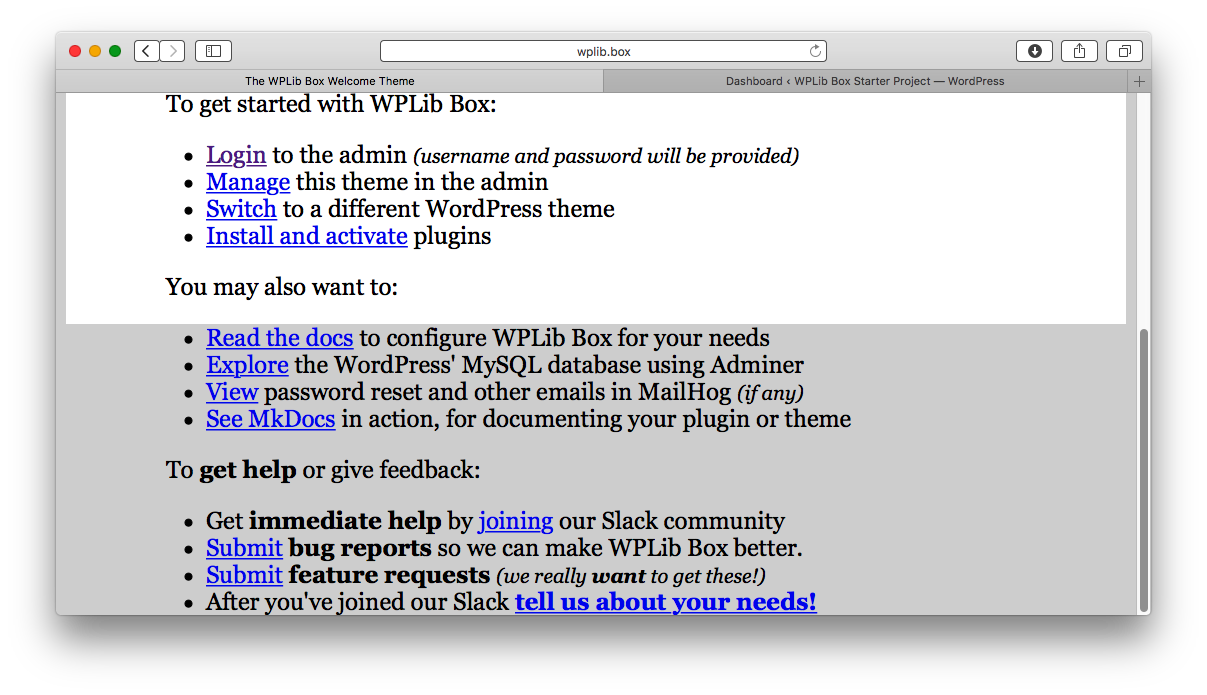Click Explore link for Adminer database
The height and width of the screenshot is (695, 1207).
click(x=247, y=365)
